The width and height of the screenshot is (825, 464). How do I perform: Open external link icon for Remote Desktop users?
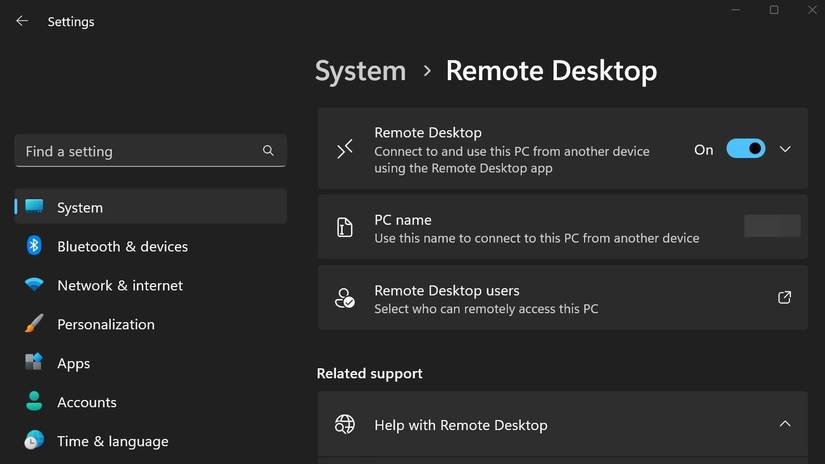click(784, 298)
